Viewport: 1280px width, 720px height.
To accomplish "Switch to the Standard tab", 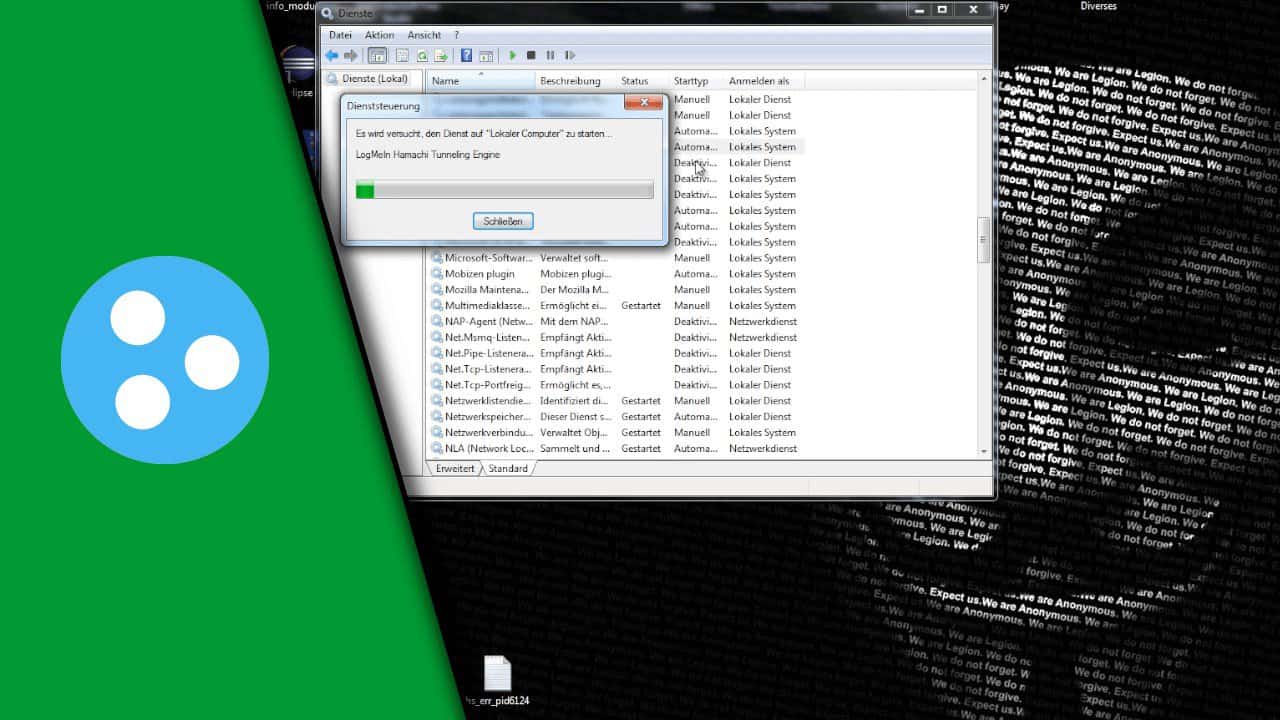I will 508,468.
